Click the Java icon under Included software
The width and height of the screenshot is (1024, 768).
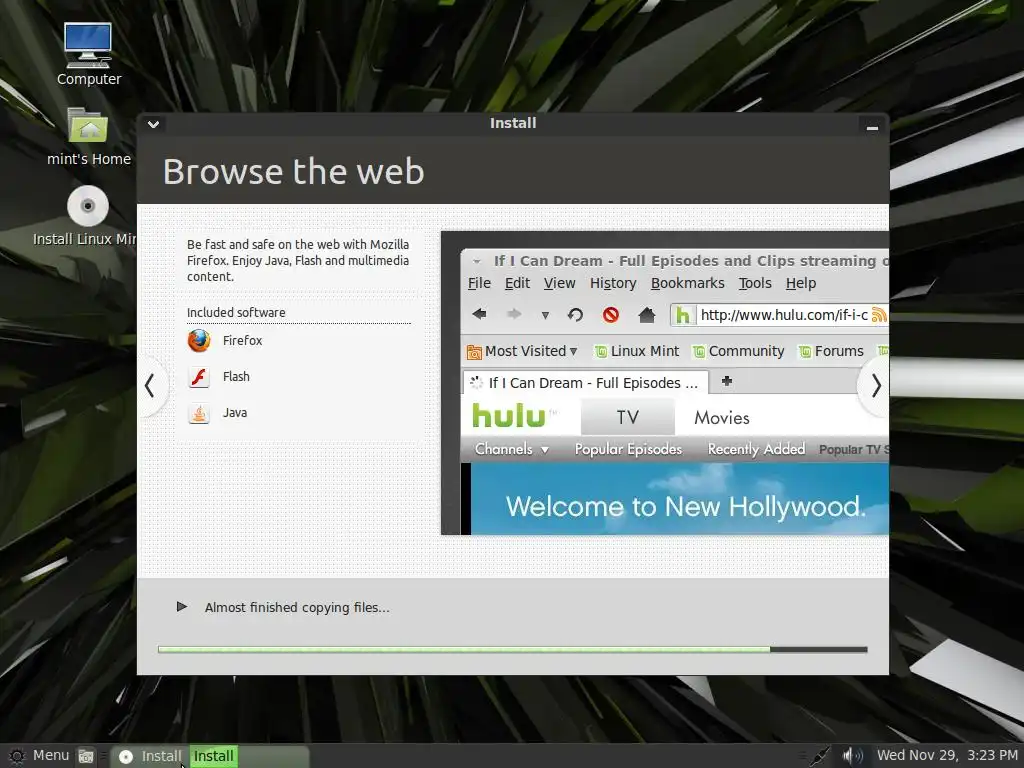(x=199, y=413)
